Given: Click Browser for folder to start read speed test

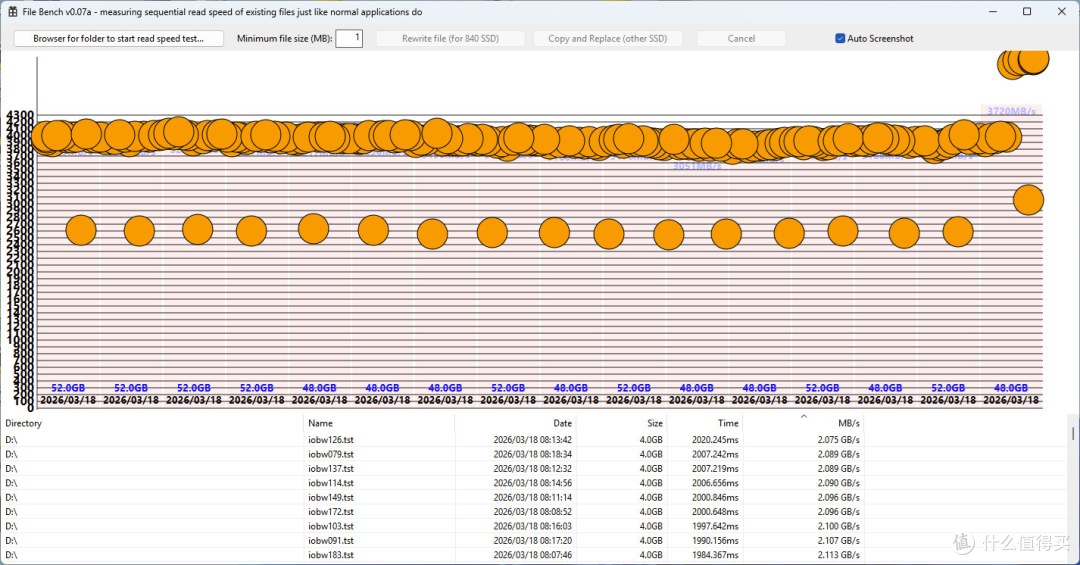Looking at the screenshot, I should (118, 39).
